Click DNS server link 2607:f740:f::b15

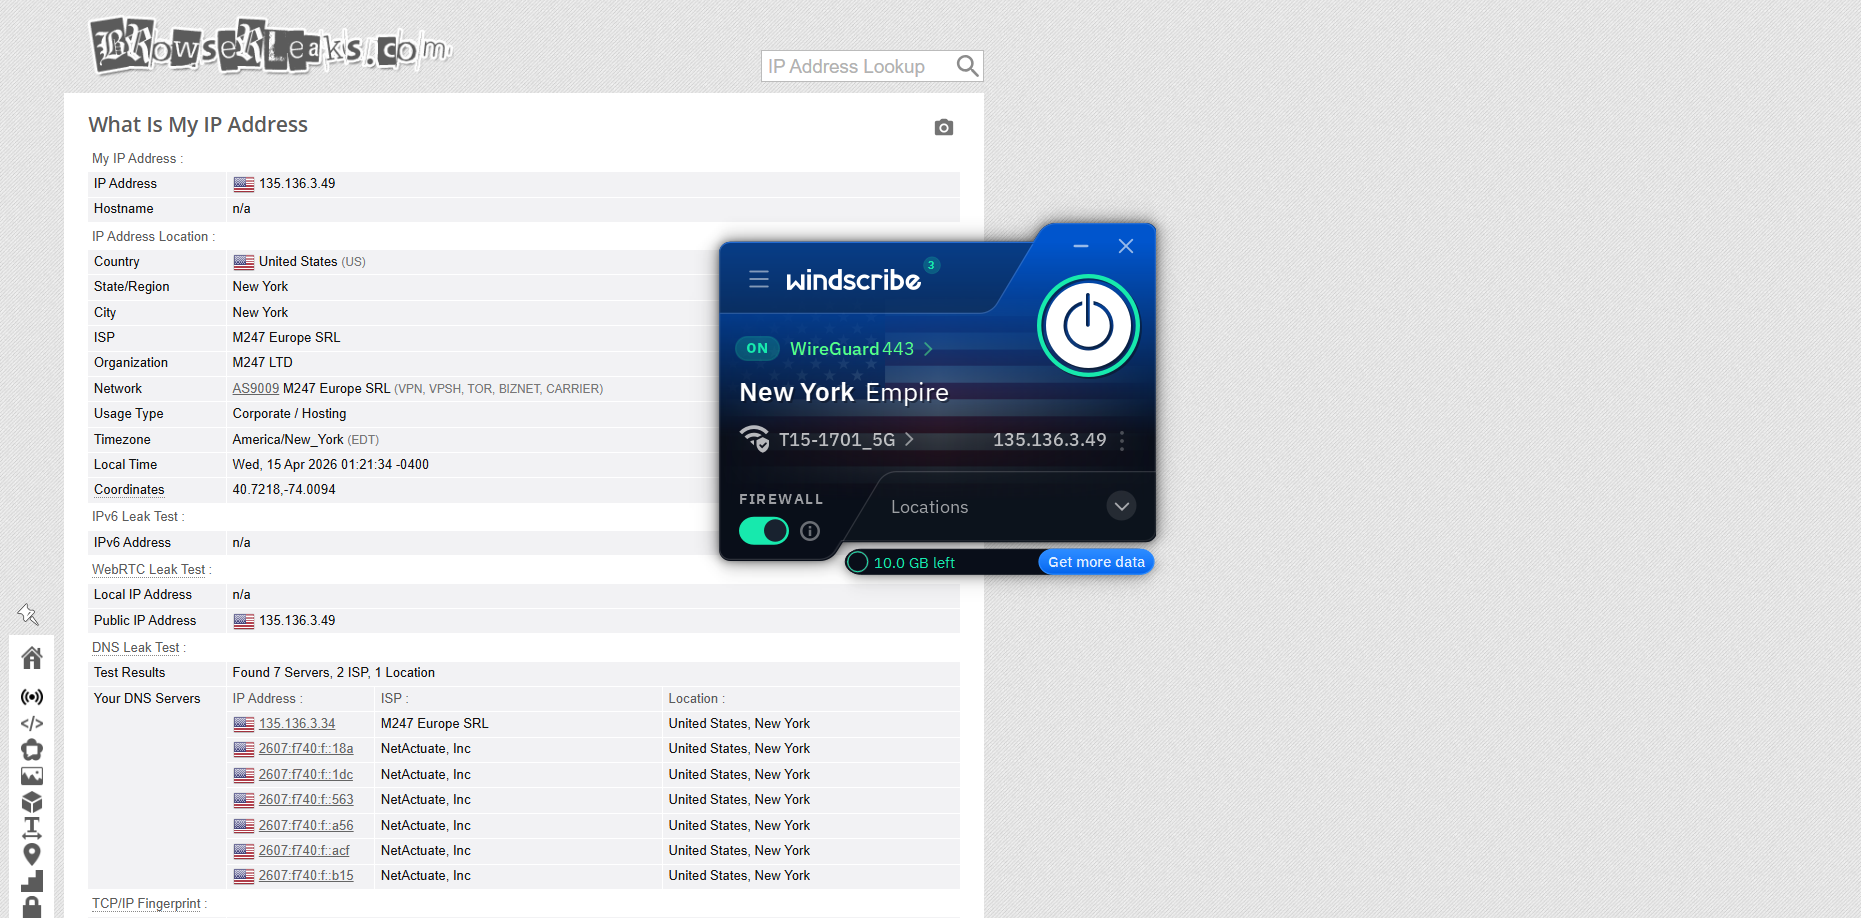click(x=306, y=875)
